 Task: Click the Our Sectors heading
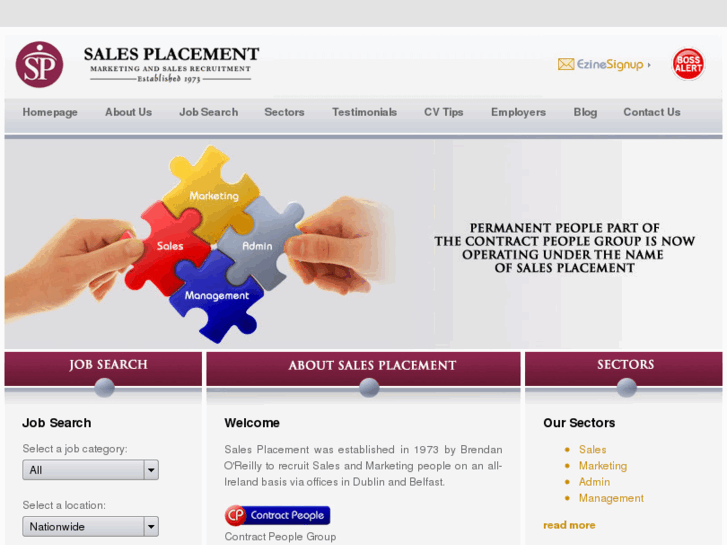point(579,423)
